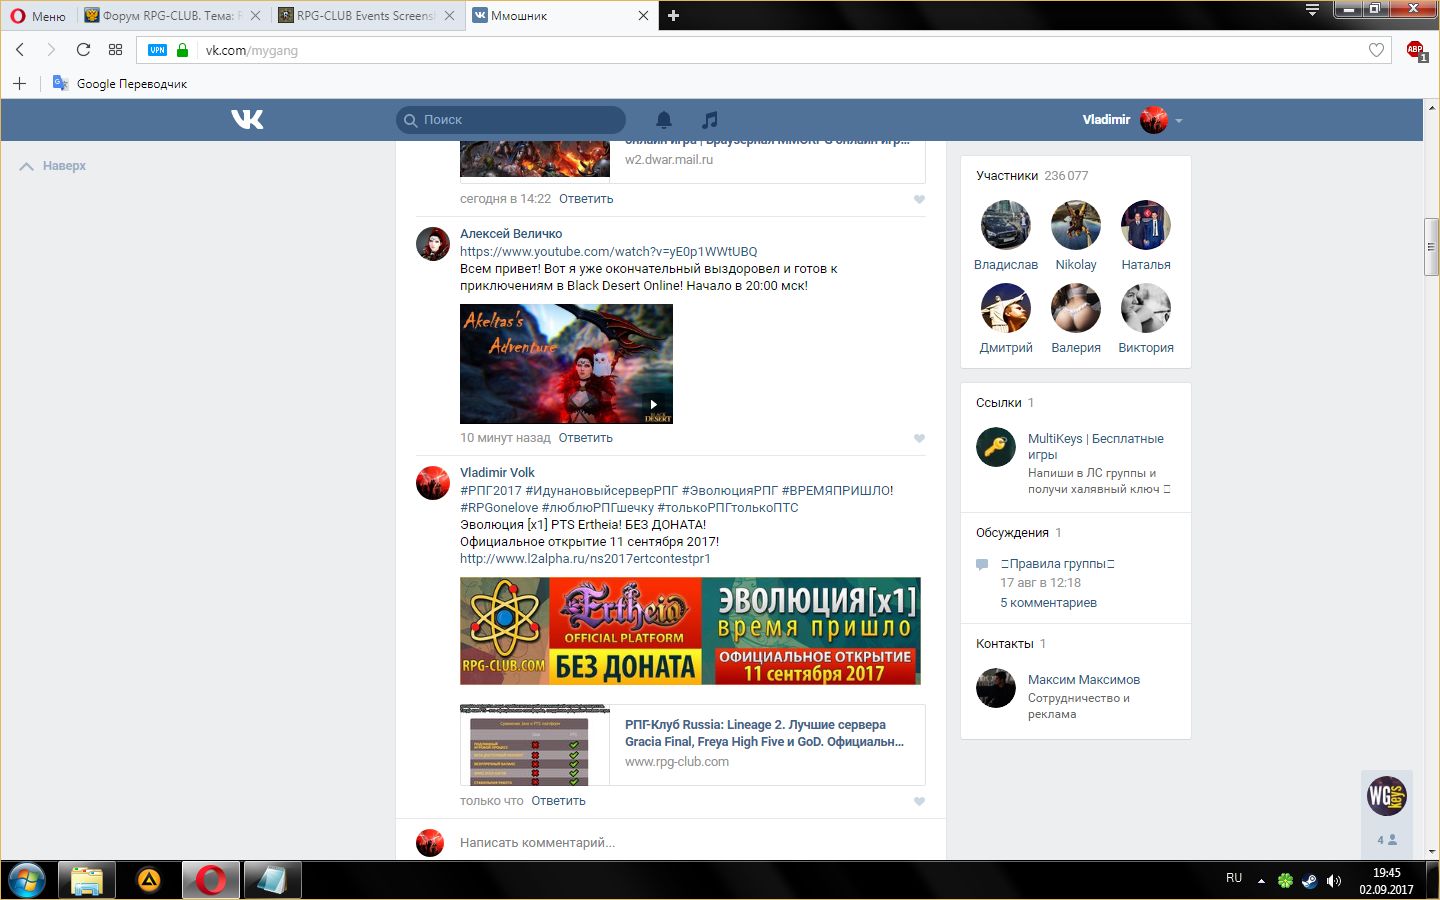The height and width of the screenshot is (900, 1440).
Task: Open Vladimir Volk's comment avatar
Action: (x=433, y=482)
